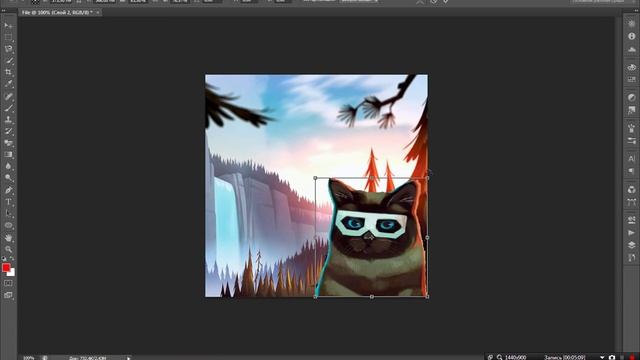Image resolution: width=640 pixels, height=360 pixels.
Task: Open the Layers panel icon
Action: point(631,245)
